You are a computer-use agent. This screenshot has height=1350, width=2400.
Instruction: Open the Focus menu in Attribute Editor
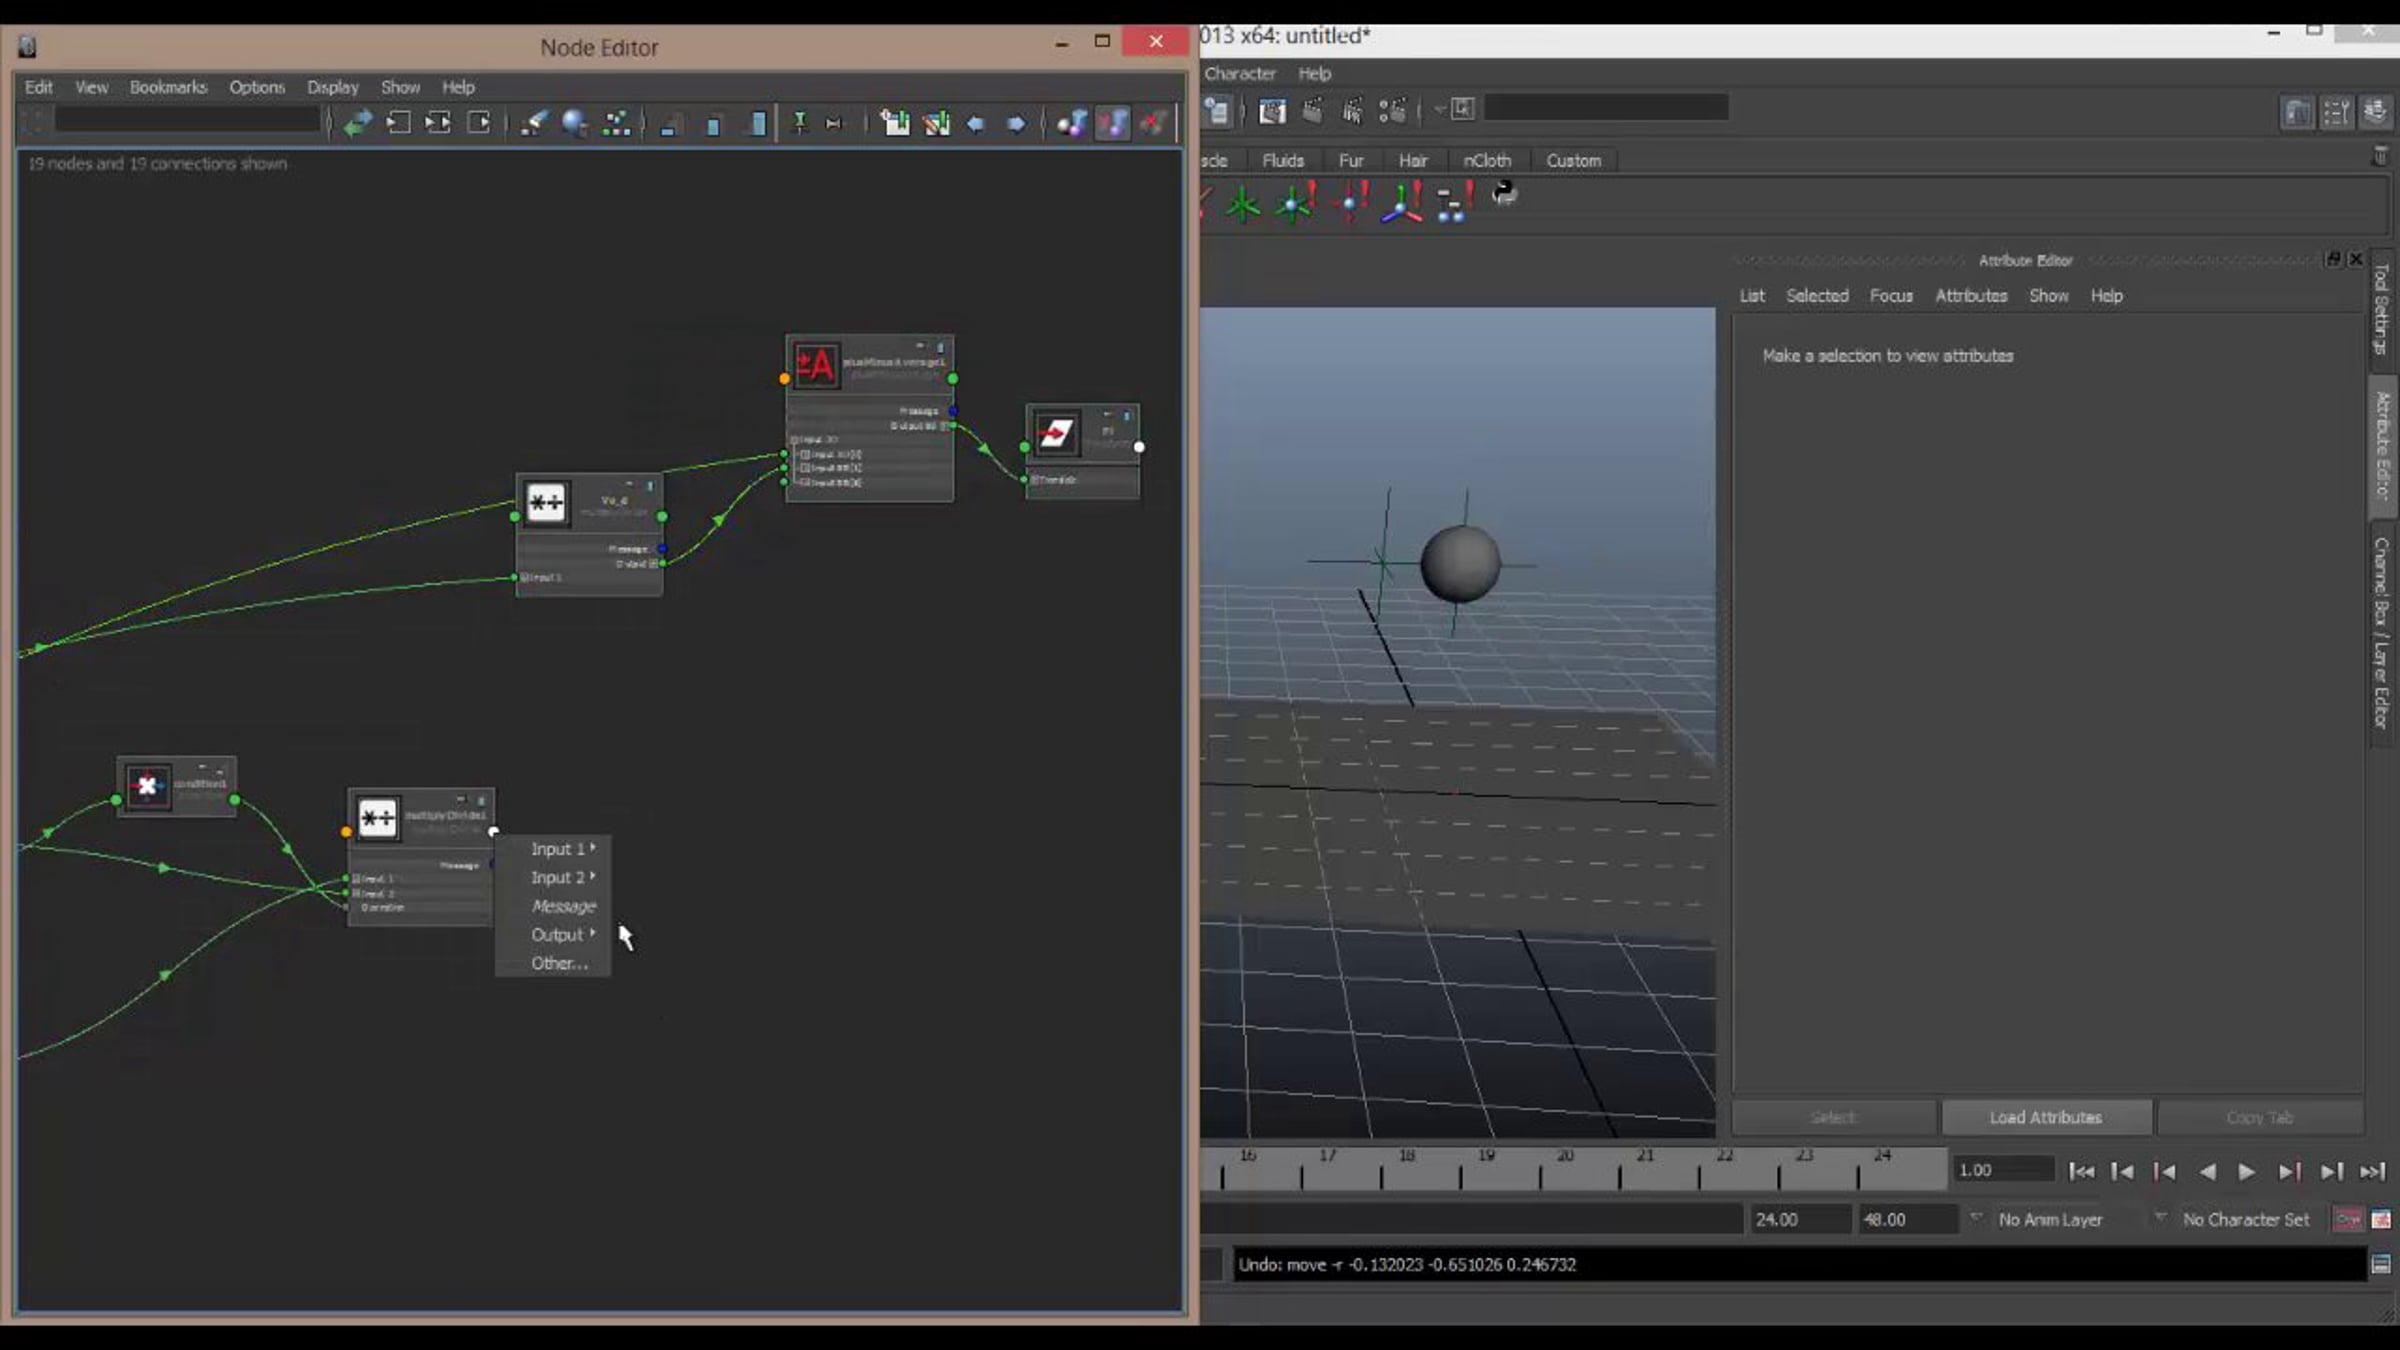(1891, 296)
